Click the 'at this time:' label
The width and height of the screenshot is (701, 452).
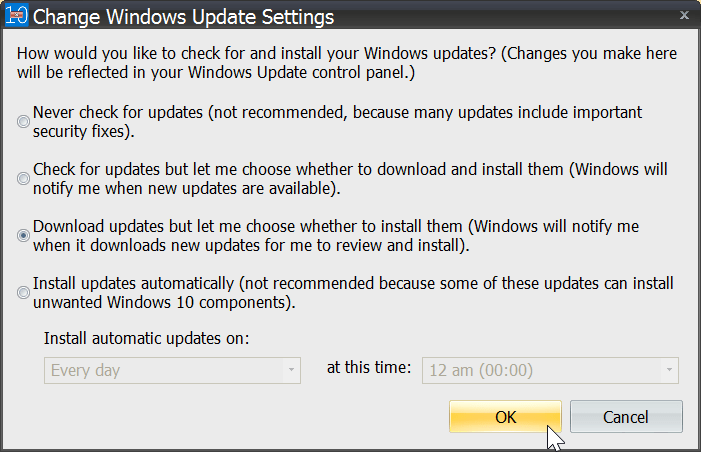pyautogui.click(x=369, y=368)
